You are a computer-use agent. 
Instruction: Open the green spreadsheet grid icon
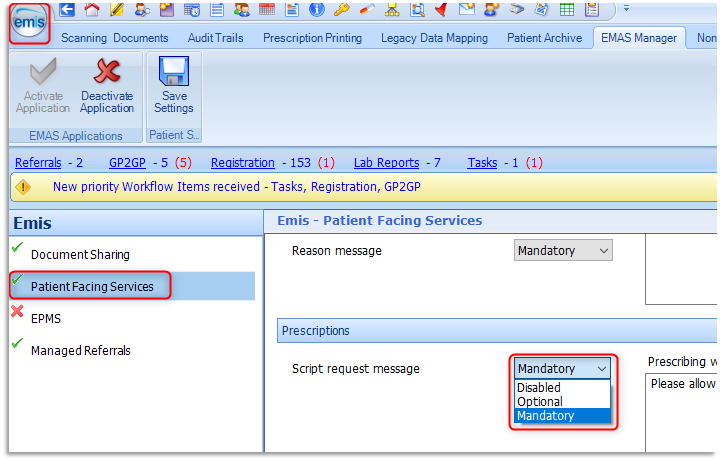tap(567, 9)
